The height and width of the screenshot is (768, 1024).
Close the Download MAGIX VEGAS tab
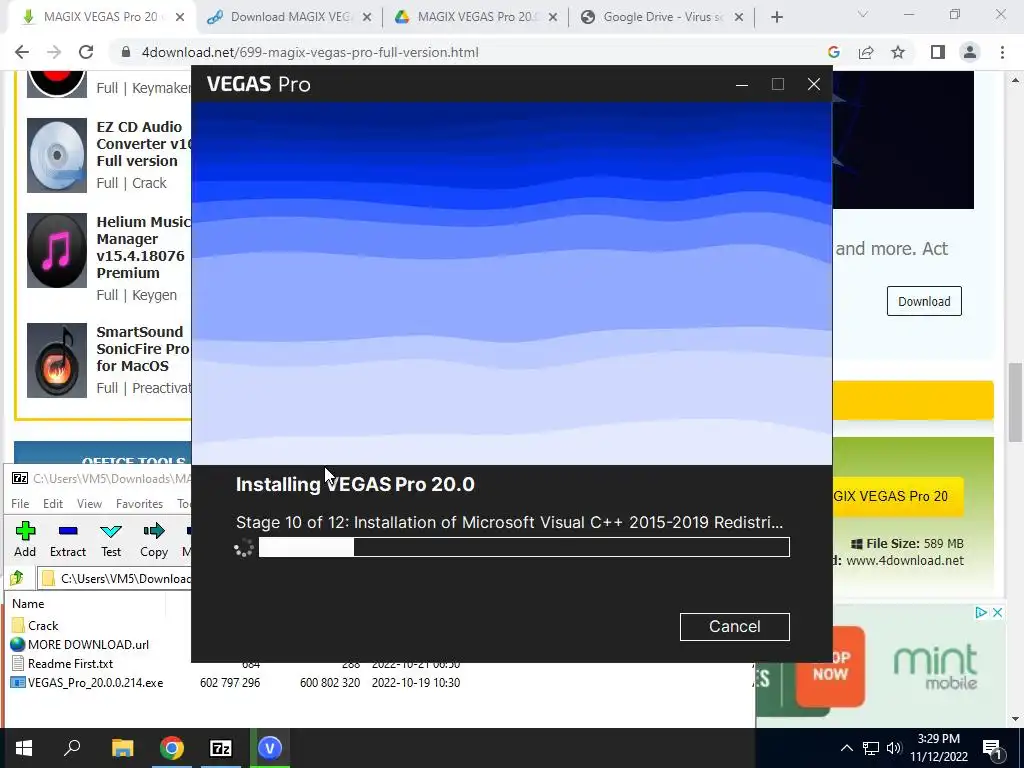[367, 18]
